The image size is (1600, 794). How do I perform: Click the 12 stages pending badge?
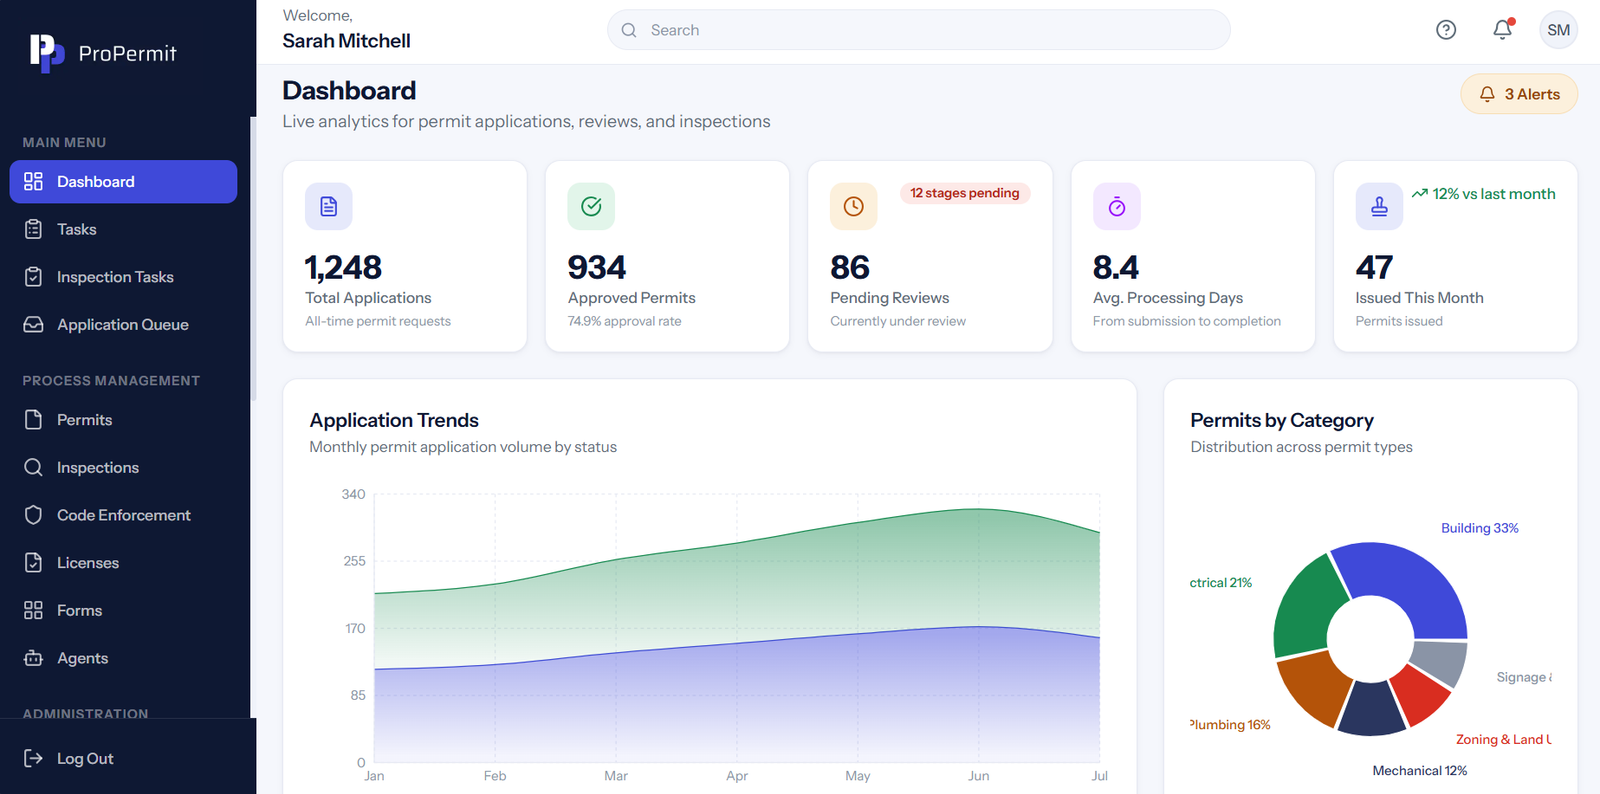[965, 193]
